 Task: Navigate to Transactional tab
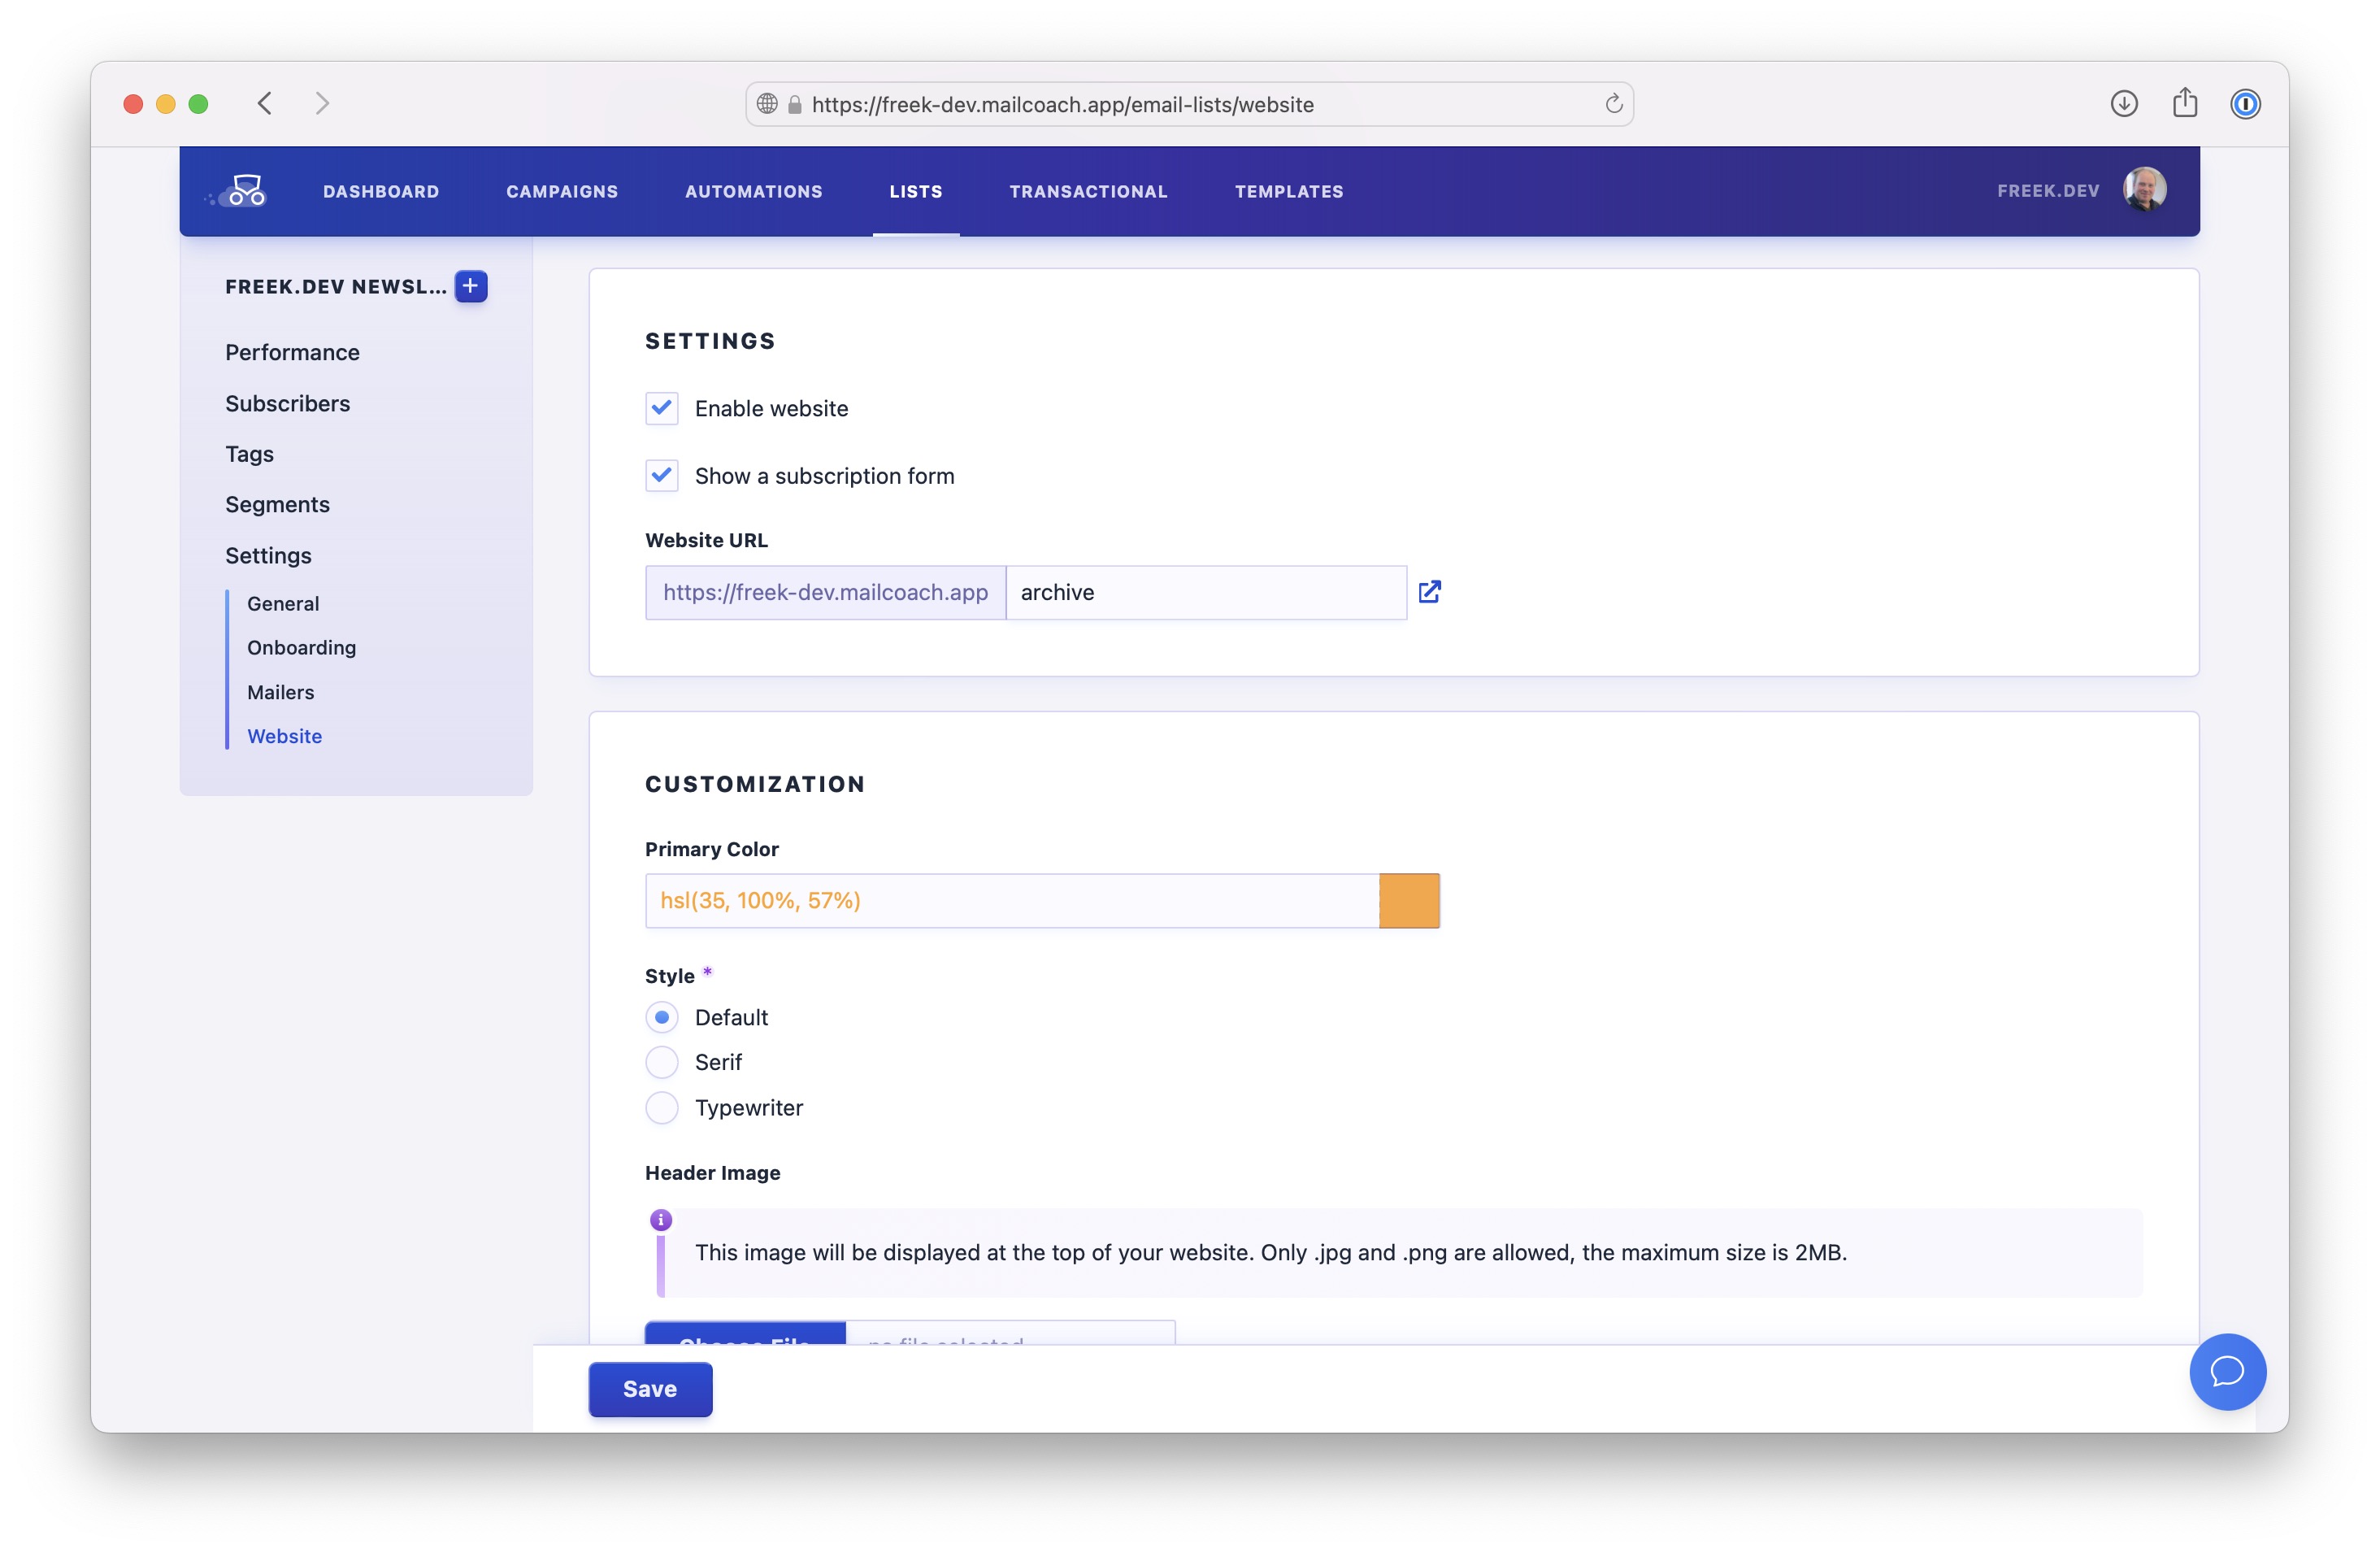1088,191
